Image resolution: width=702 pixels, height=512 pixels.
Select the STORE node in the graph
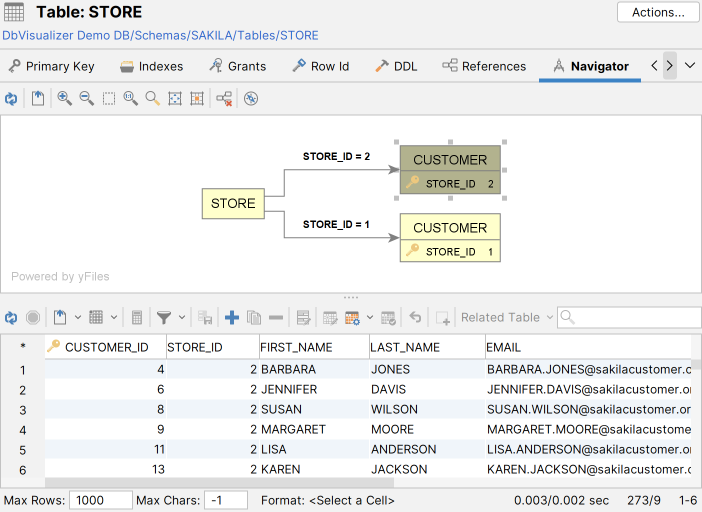click(x=233, y=203)
